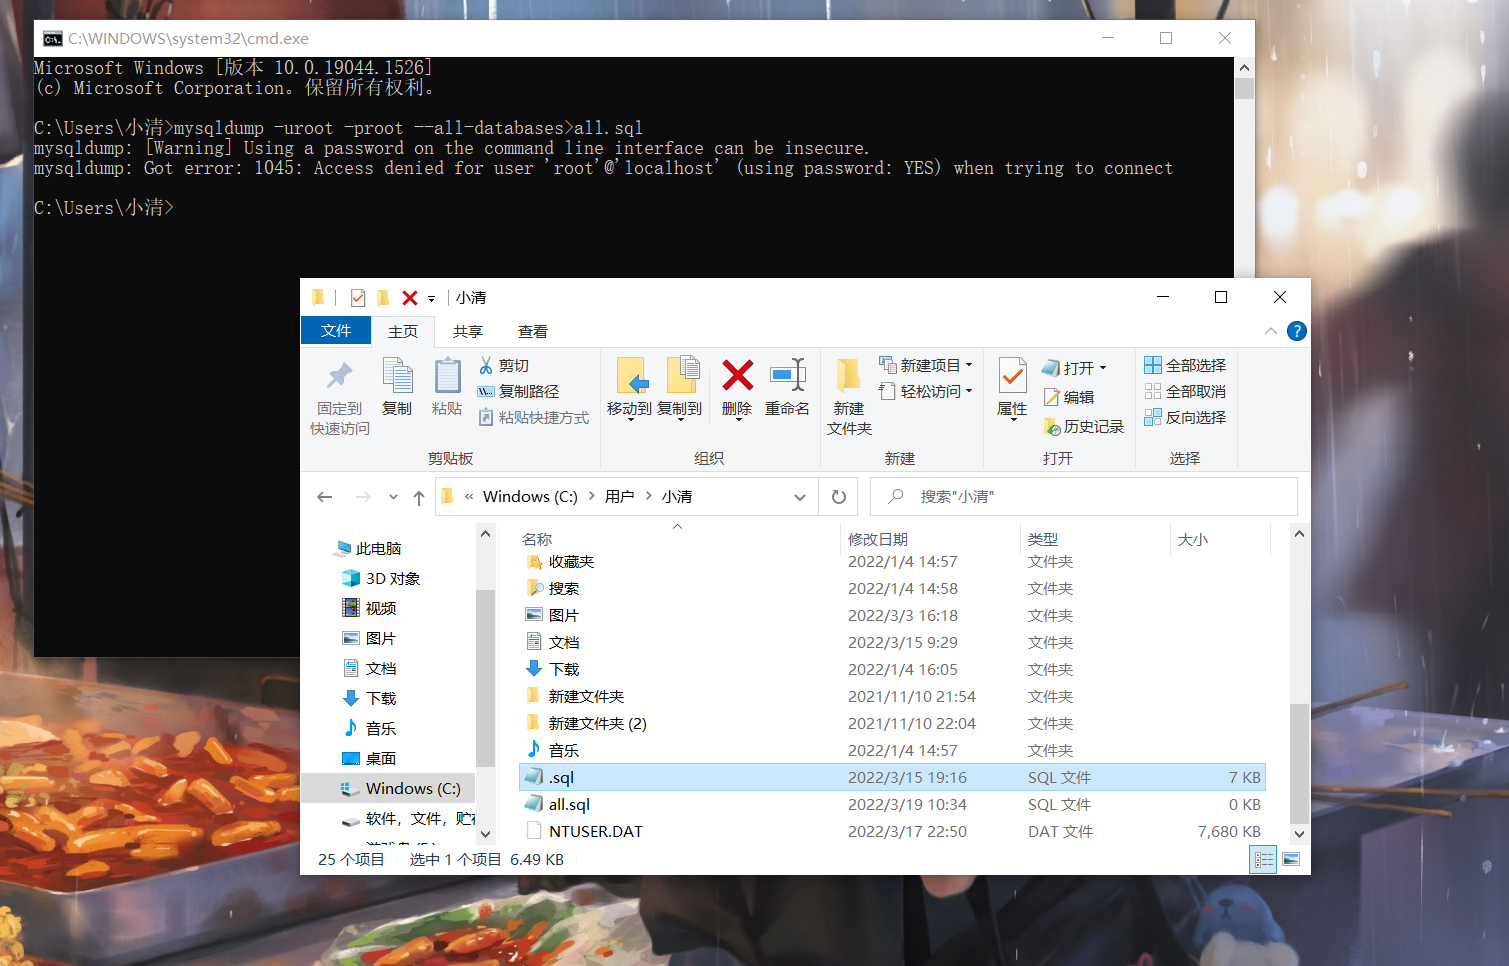Click the red Delete (删除) icon

737,376
